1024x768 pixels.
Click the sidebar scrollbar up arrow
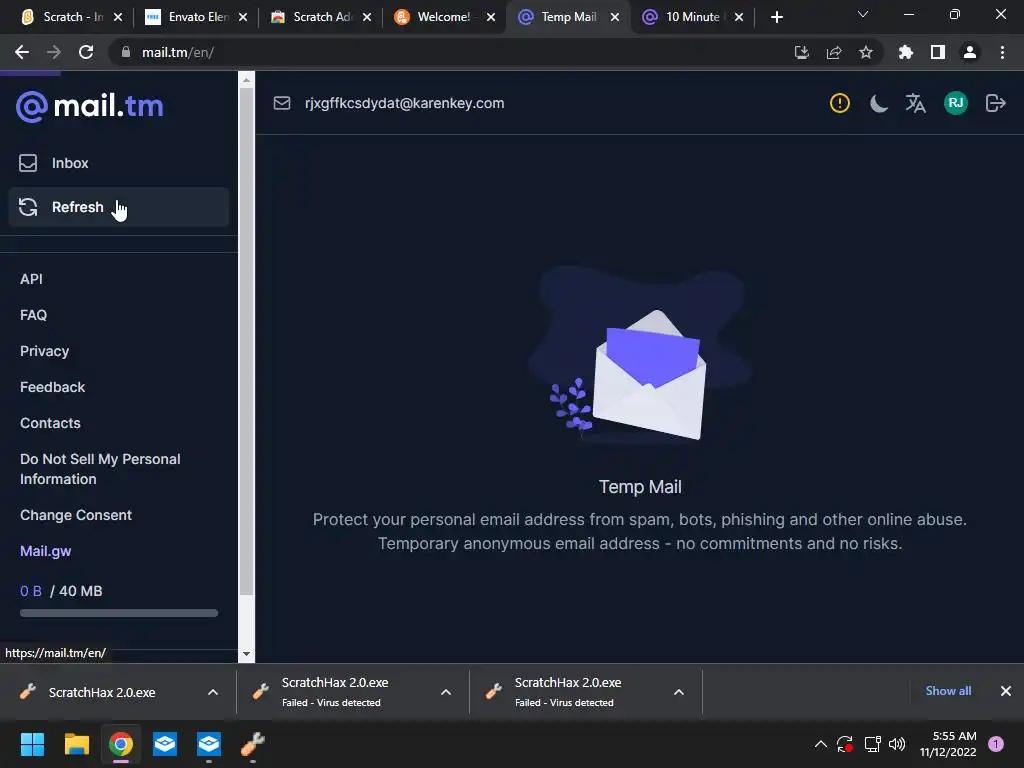pos(246,80)
